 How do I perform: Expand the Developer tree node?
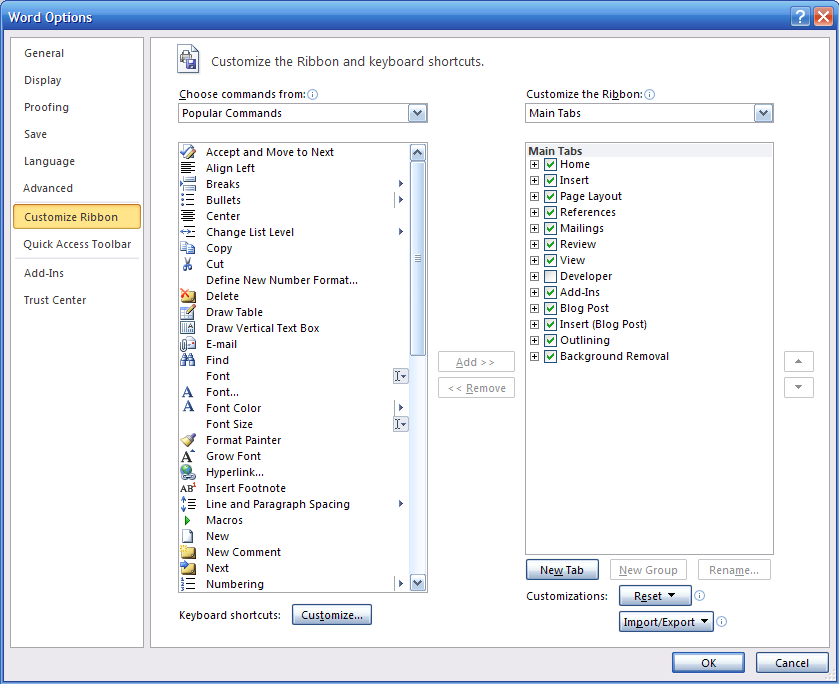click(535, 276)
